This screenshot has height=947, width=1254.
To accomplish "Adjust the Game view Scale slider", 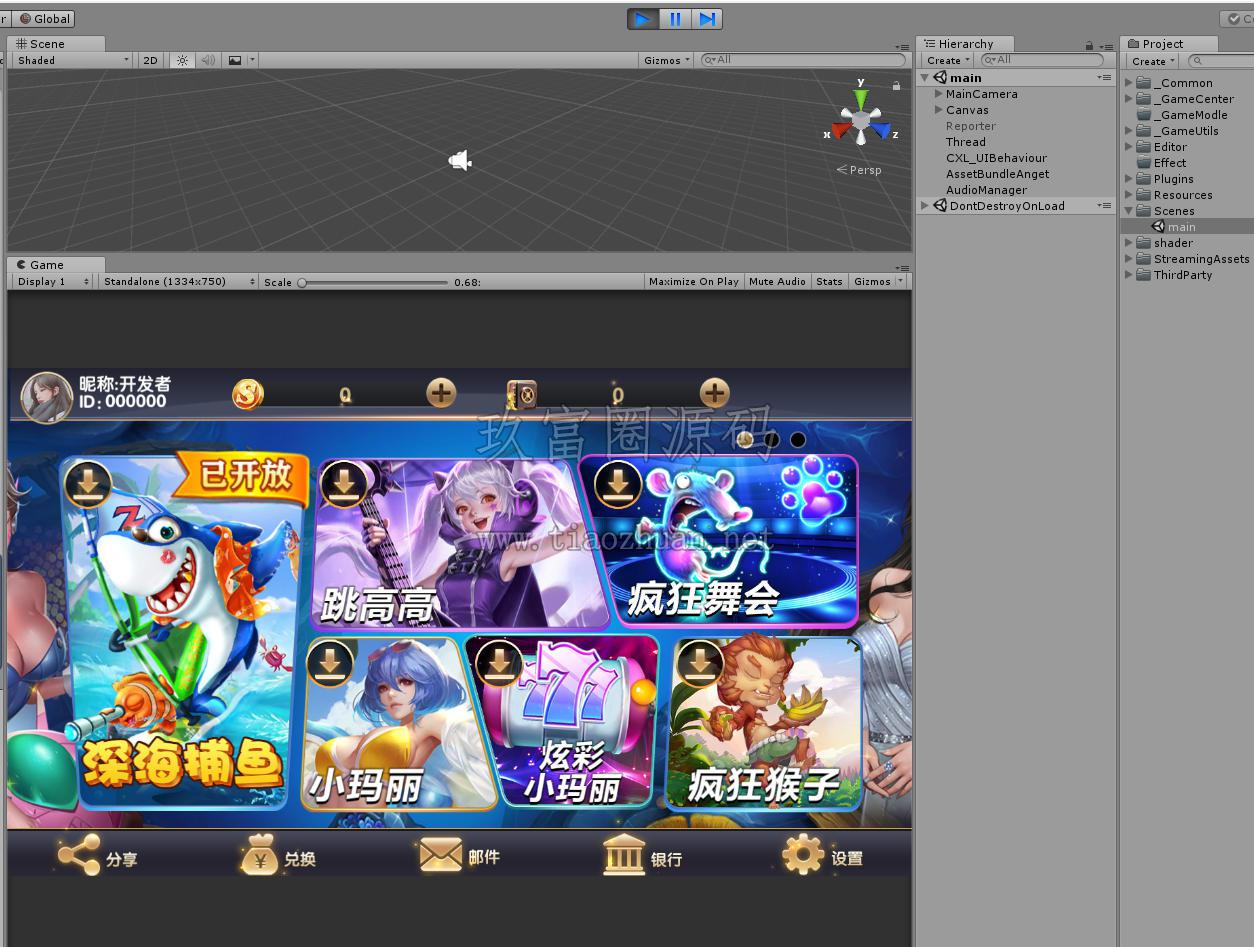I will [374, 283].
